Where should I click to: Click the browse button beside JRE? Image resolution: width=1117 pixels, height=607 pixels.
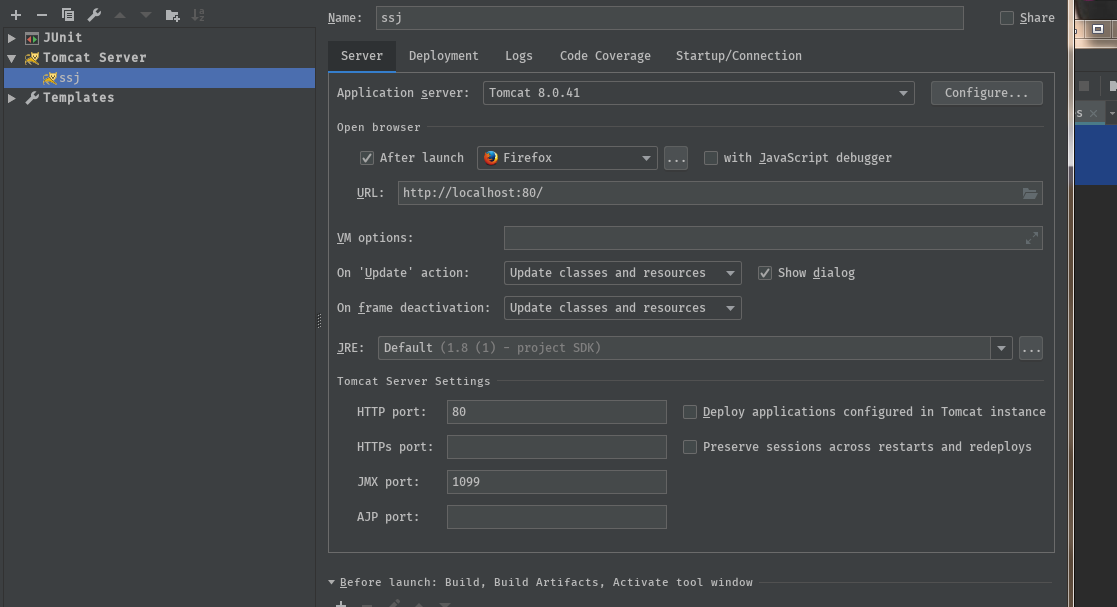1031,348
